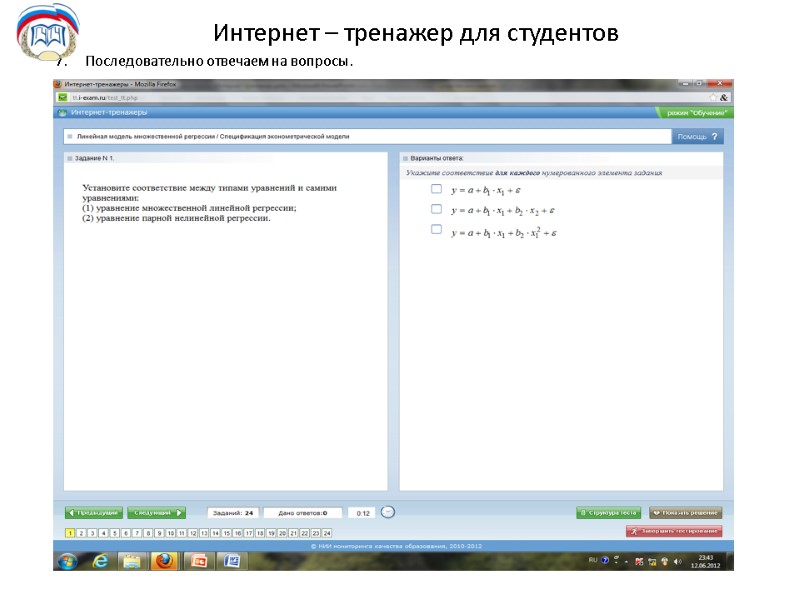The width and height of the screenshot is (800, 600).
Task: Check the box beside the second equation
Action: pos(436,210)
